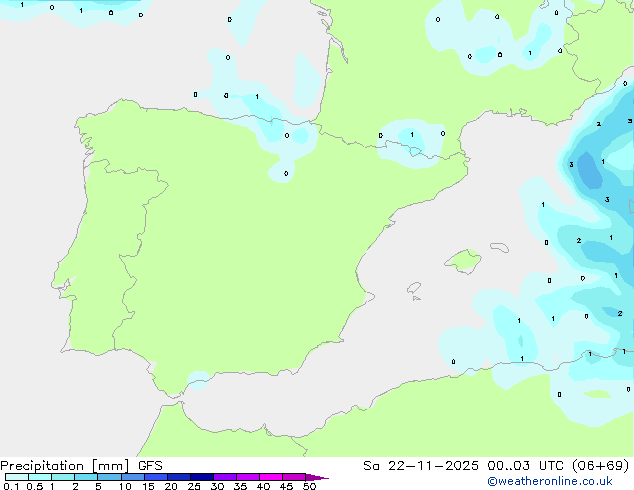Select the Menorca island outline
634x490 pixels.
(x=499, y=247)
